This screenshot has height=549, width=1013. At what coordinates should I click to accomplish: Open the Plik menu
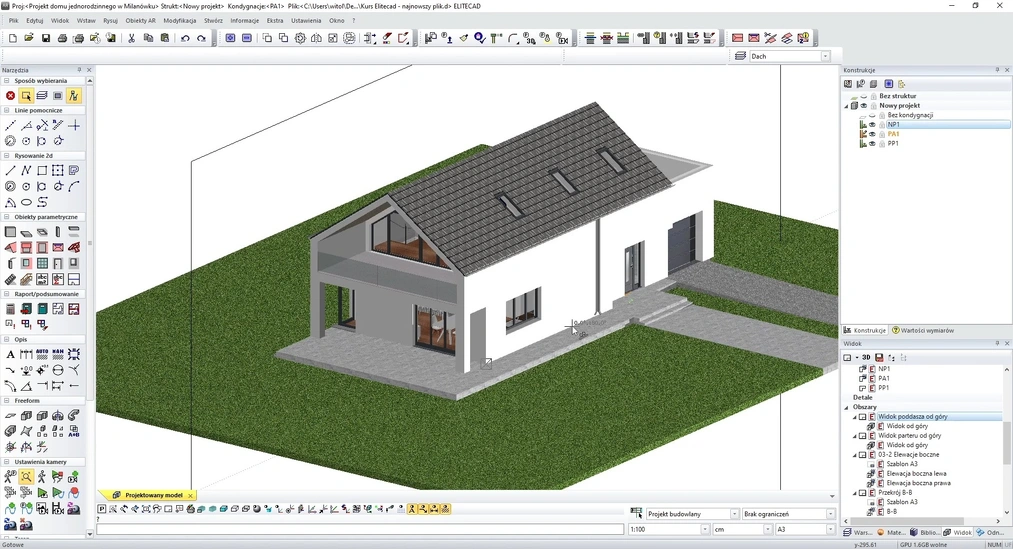pos(13,21)
